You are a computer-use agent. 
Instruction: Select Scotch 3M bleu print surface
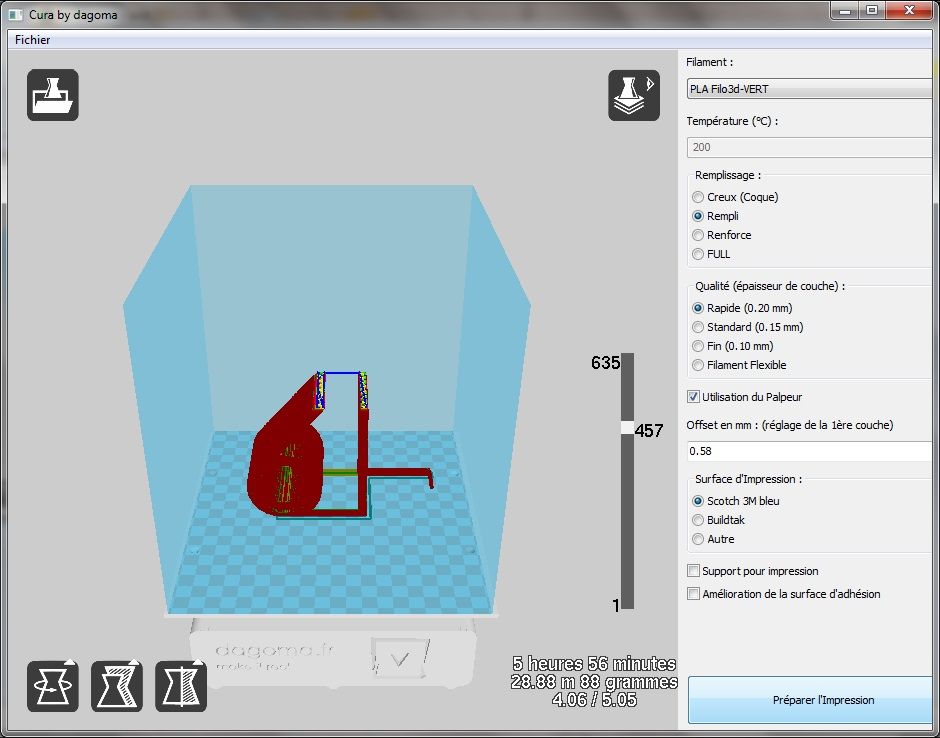tap(736, 501)
